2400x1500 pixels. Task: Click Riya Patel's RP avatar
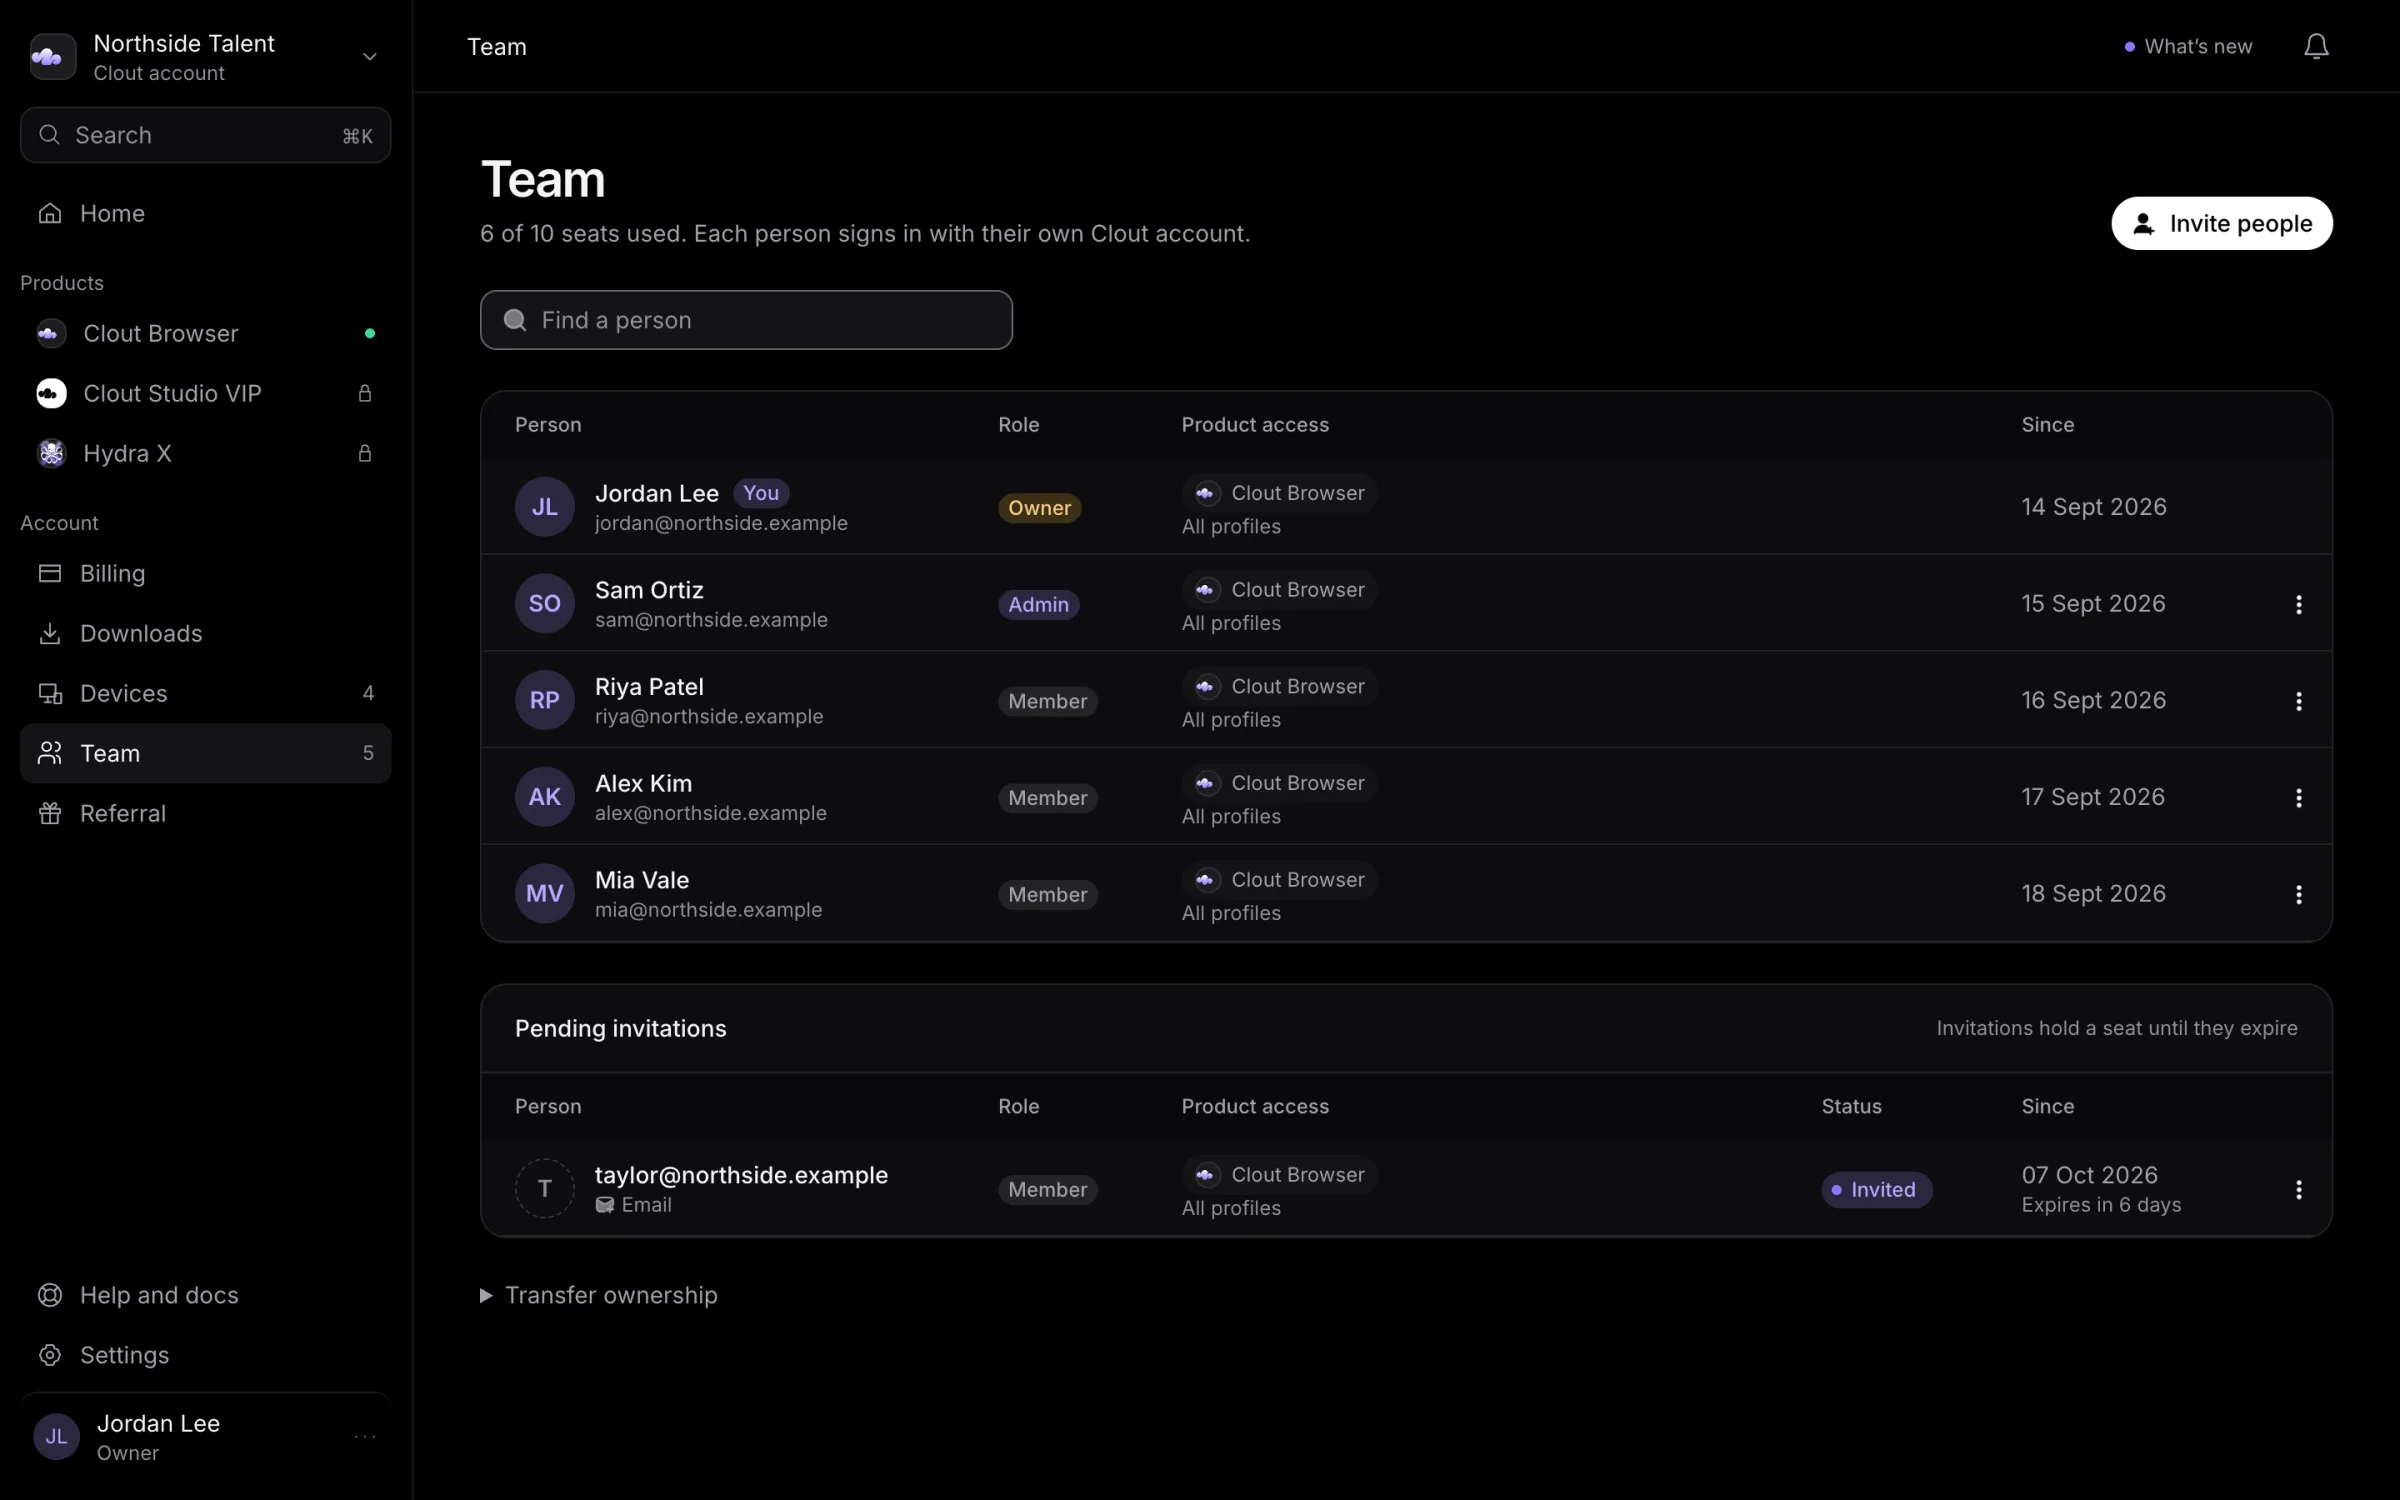544,700
